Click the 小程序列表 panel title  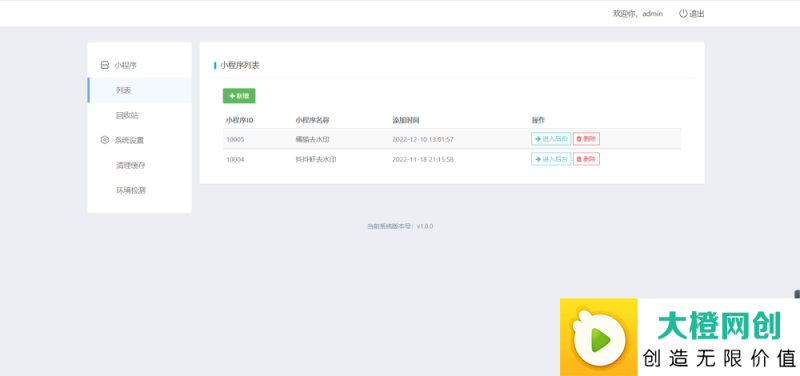240,65
